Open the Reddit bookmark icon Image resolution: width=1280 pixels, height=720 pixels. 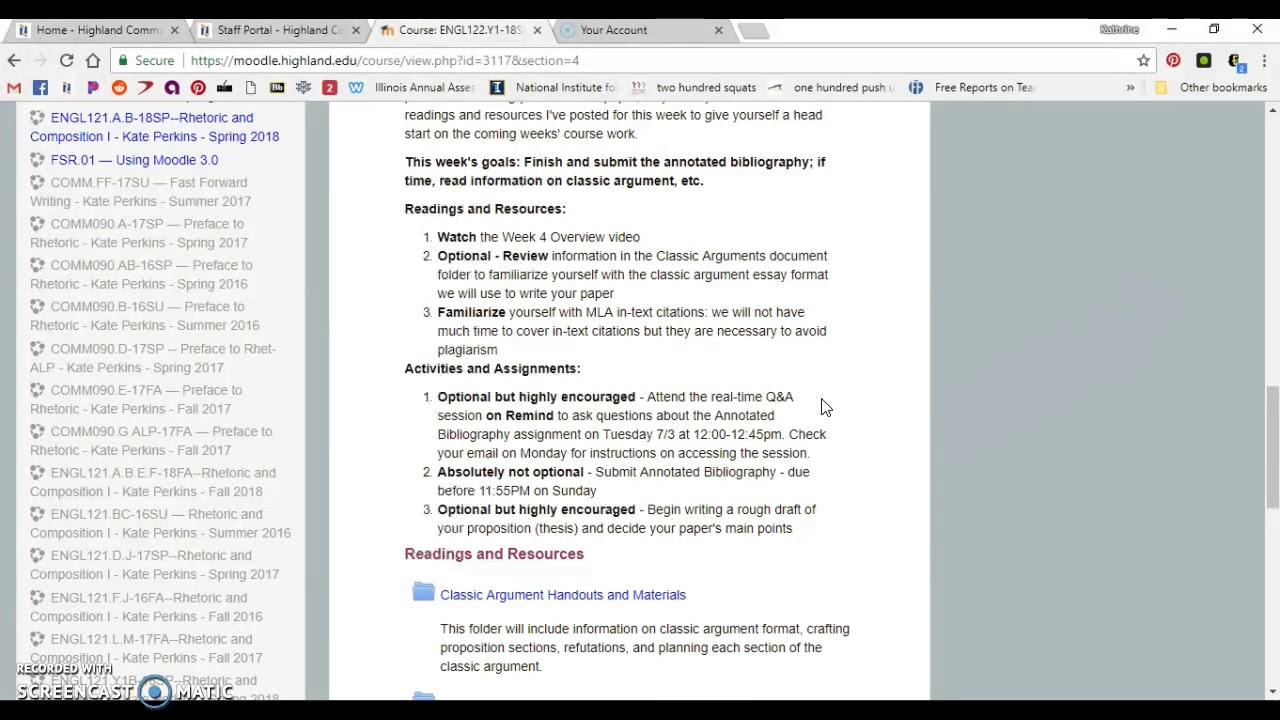119,88
